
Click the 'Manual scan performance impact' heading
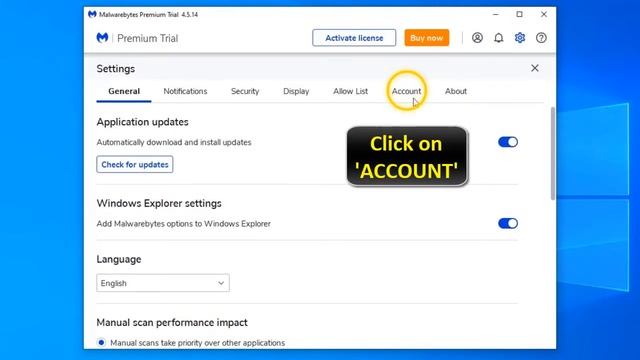click(172, 322)
